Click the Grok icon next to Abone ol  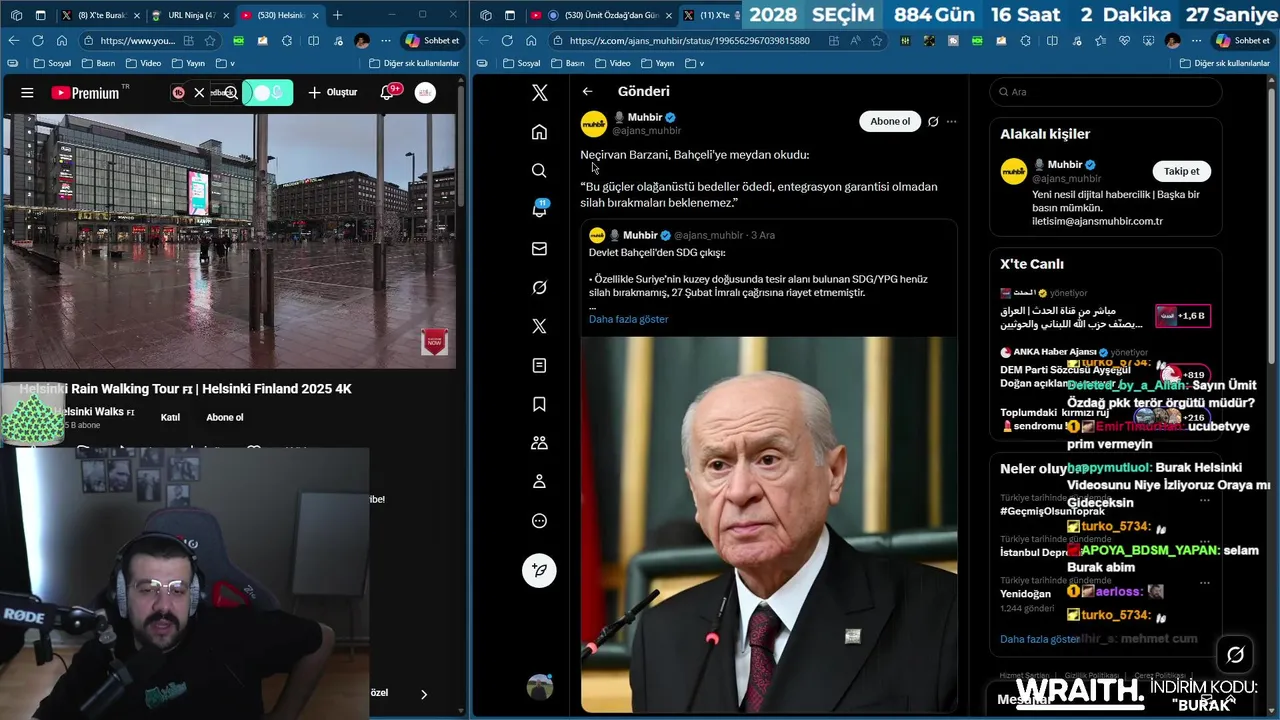click(933, 121)
